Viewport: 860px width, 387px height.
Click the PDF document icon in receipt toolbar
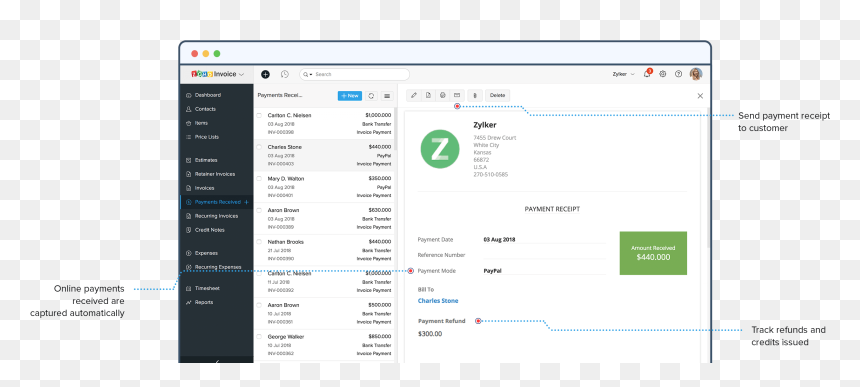click(428, 95)
